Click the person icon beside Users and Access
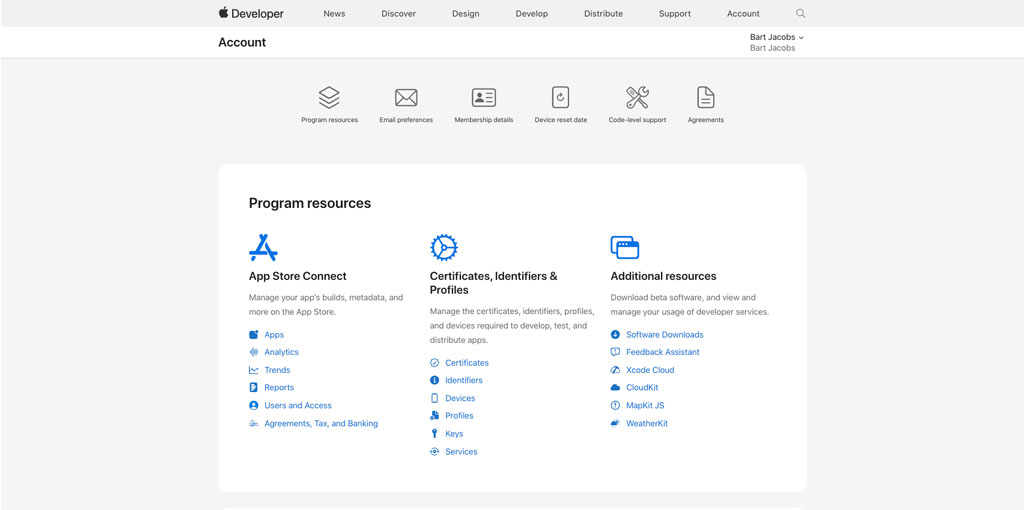 point(253,406)
